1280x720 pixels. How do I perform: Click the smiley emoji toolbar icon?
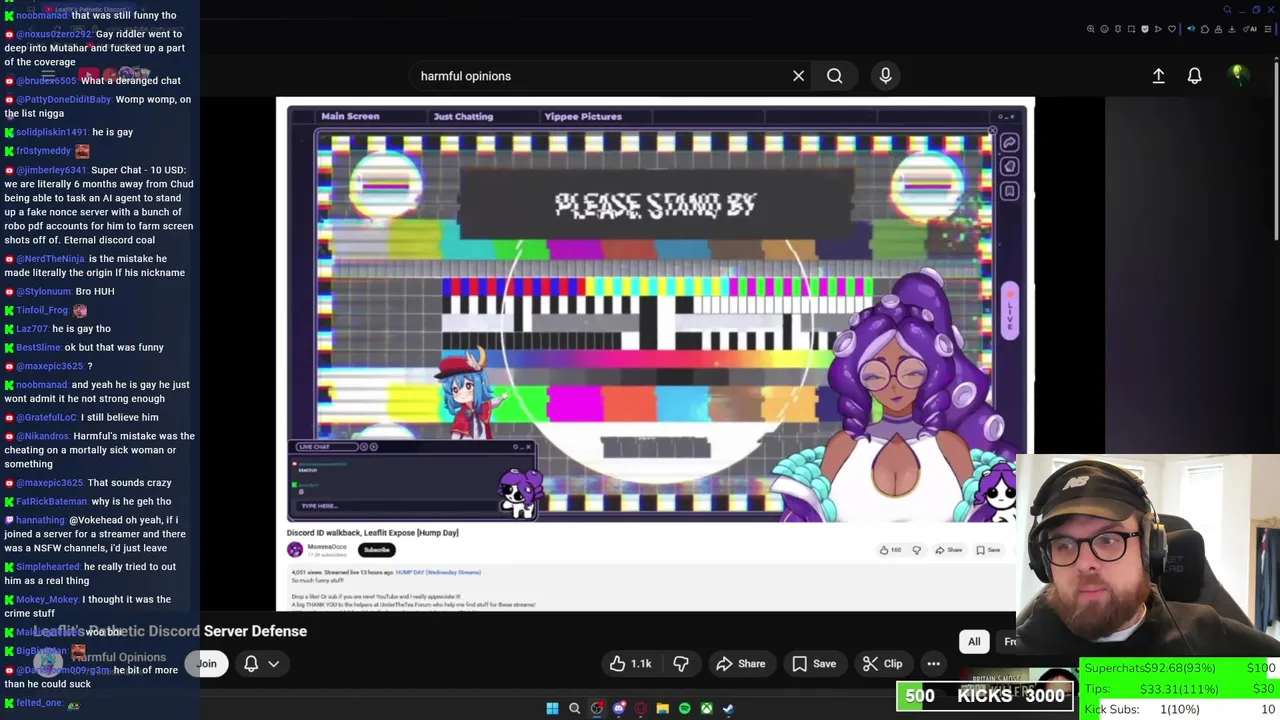[x=1104, y=29]
